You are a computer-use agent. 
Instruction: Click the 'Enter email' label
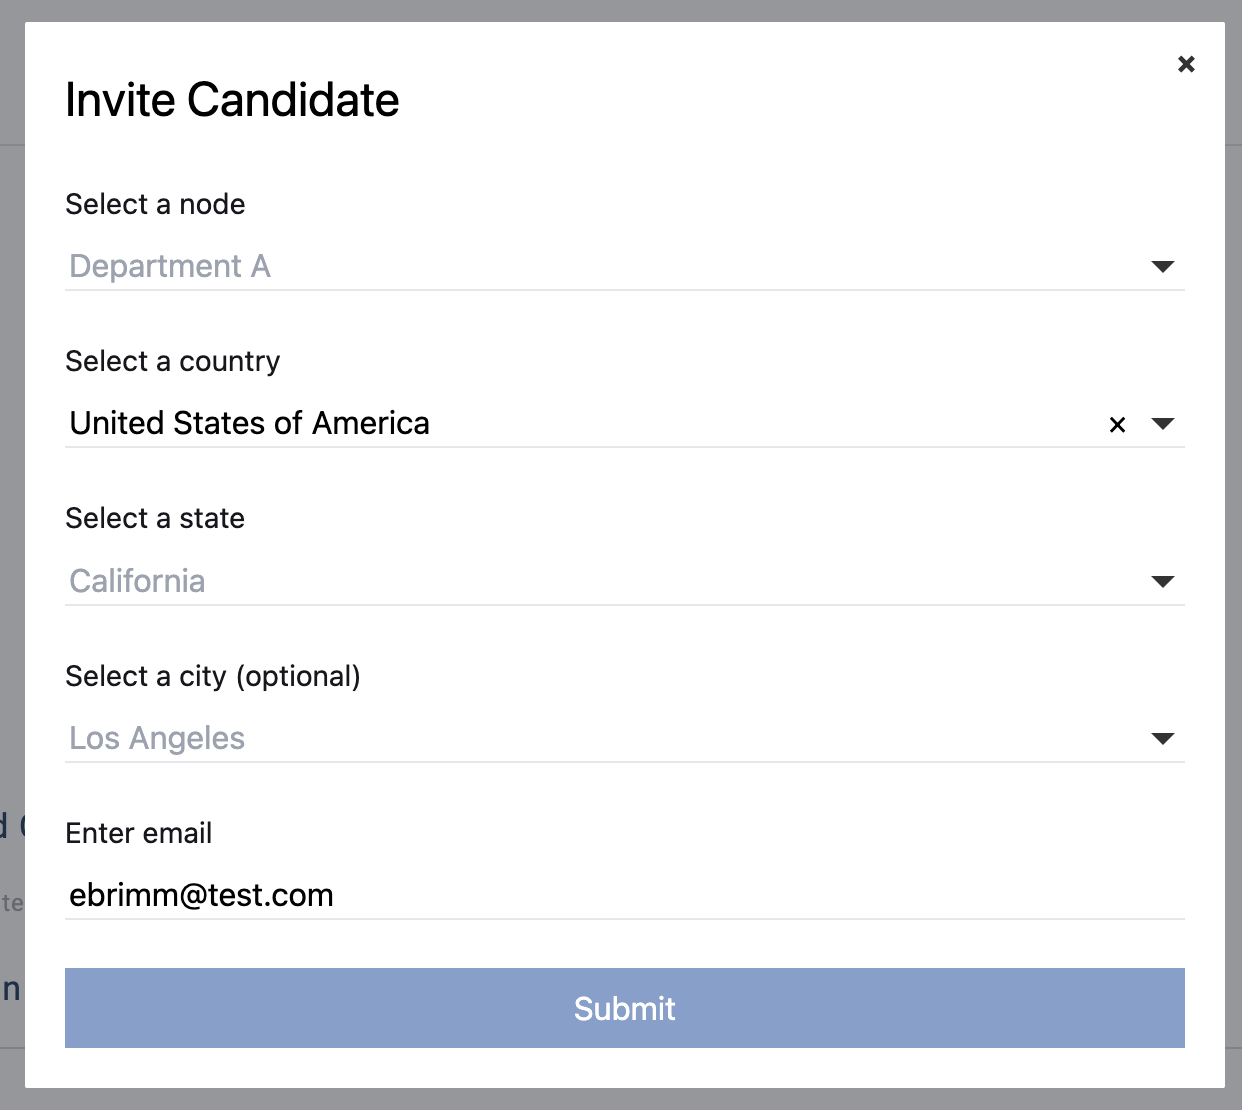click(x=139, y=833)
